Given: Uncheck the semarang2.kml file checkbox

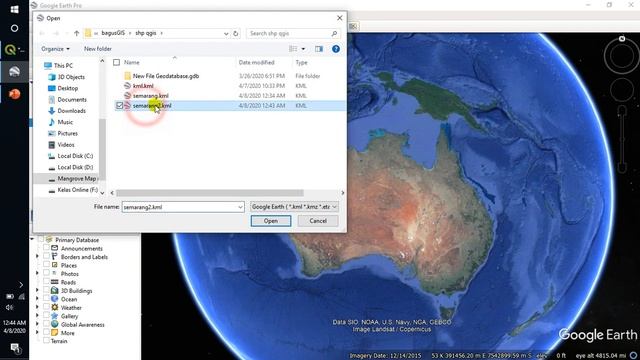Looking at the screenshot, I should [x=120, y=105].
